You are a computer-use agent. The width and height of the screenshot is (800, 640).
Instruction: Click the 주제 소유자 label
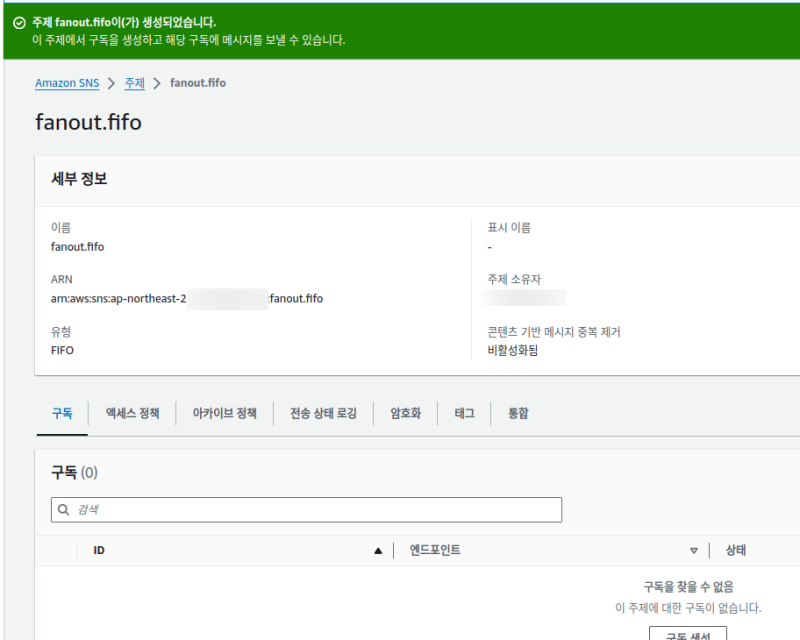[514, 280]
